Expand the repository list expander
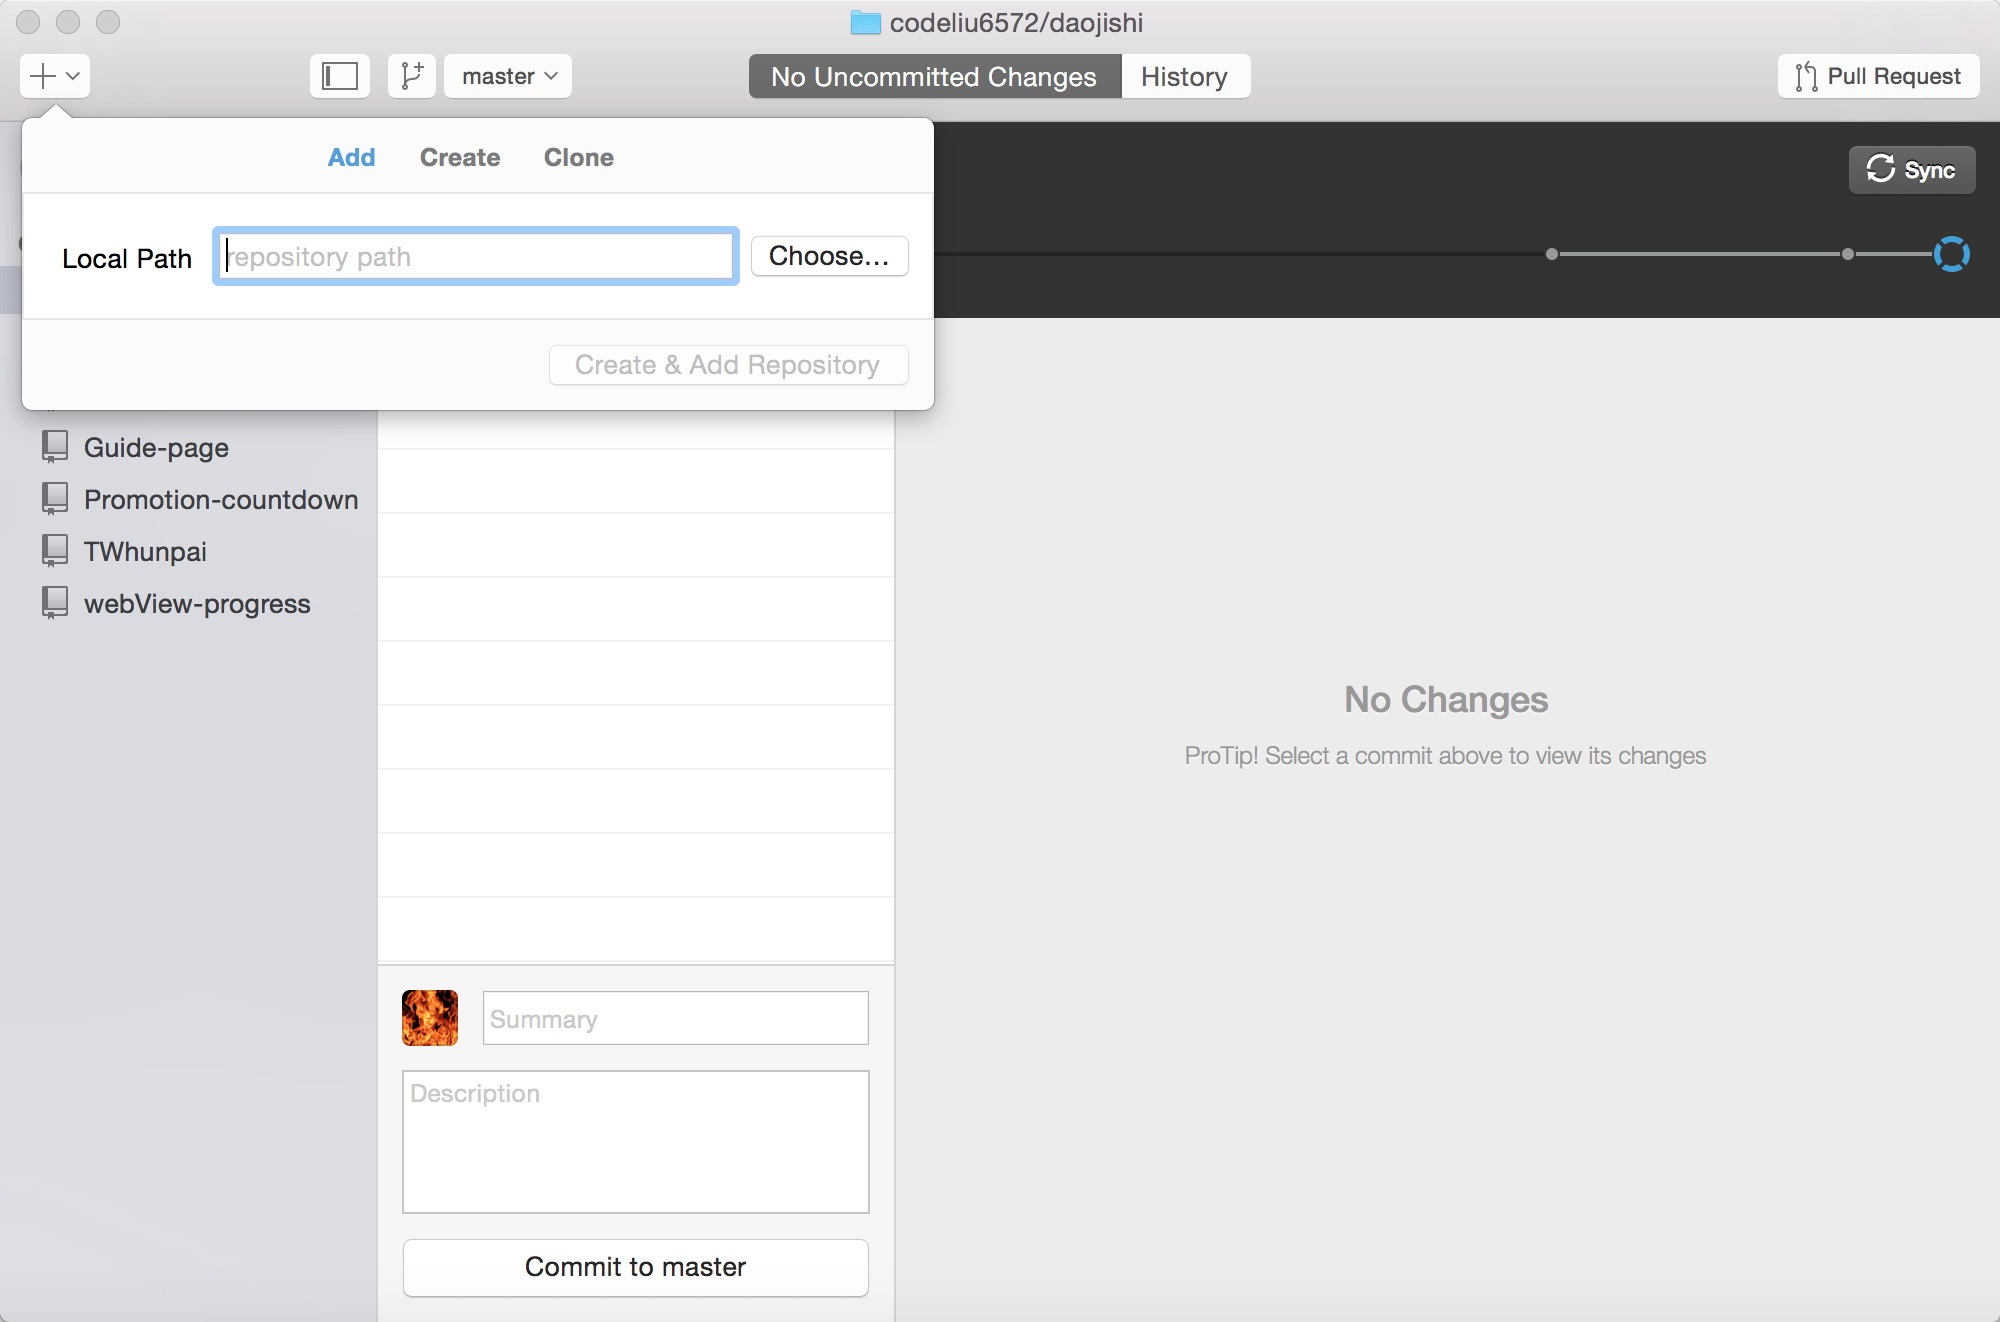 [339, 74]
